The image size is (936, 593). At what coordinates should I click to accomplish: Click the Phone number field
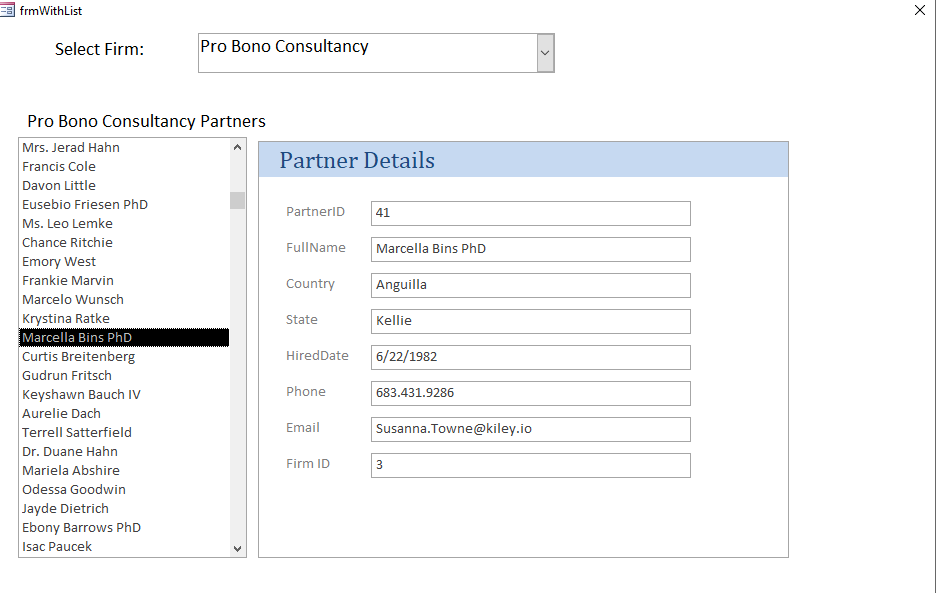[x=530, y=393]
